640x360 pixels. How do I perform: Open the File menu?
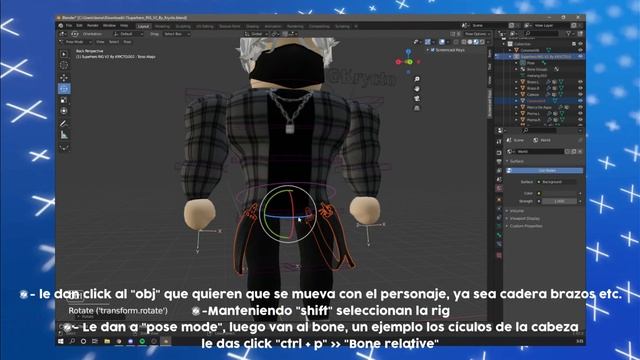click(x=69, y=26)
